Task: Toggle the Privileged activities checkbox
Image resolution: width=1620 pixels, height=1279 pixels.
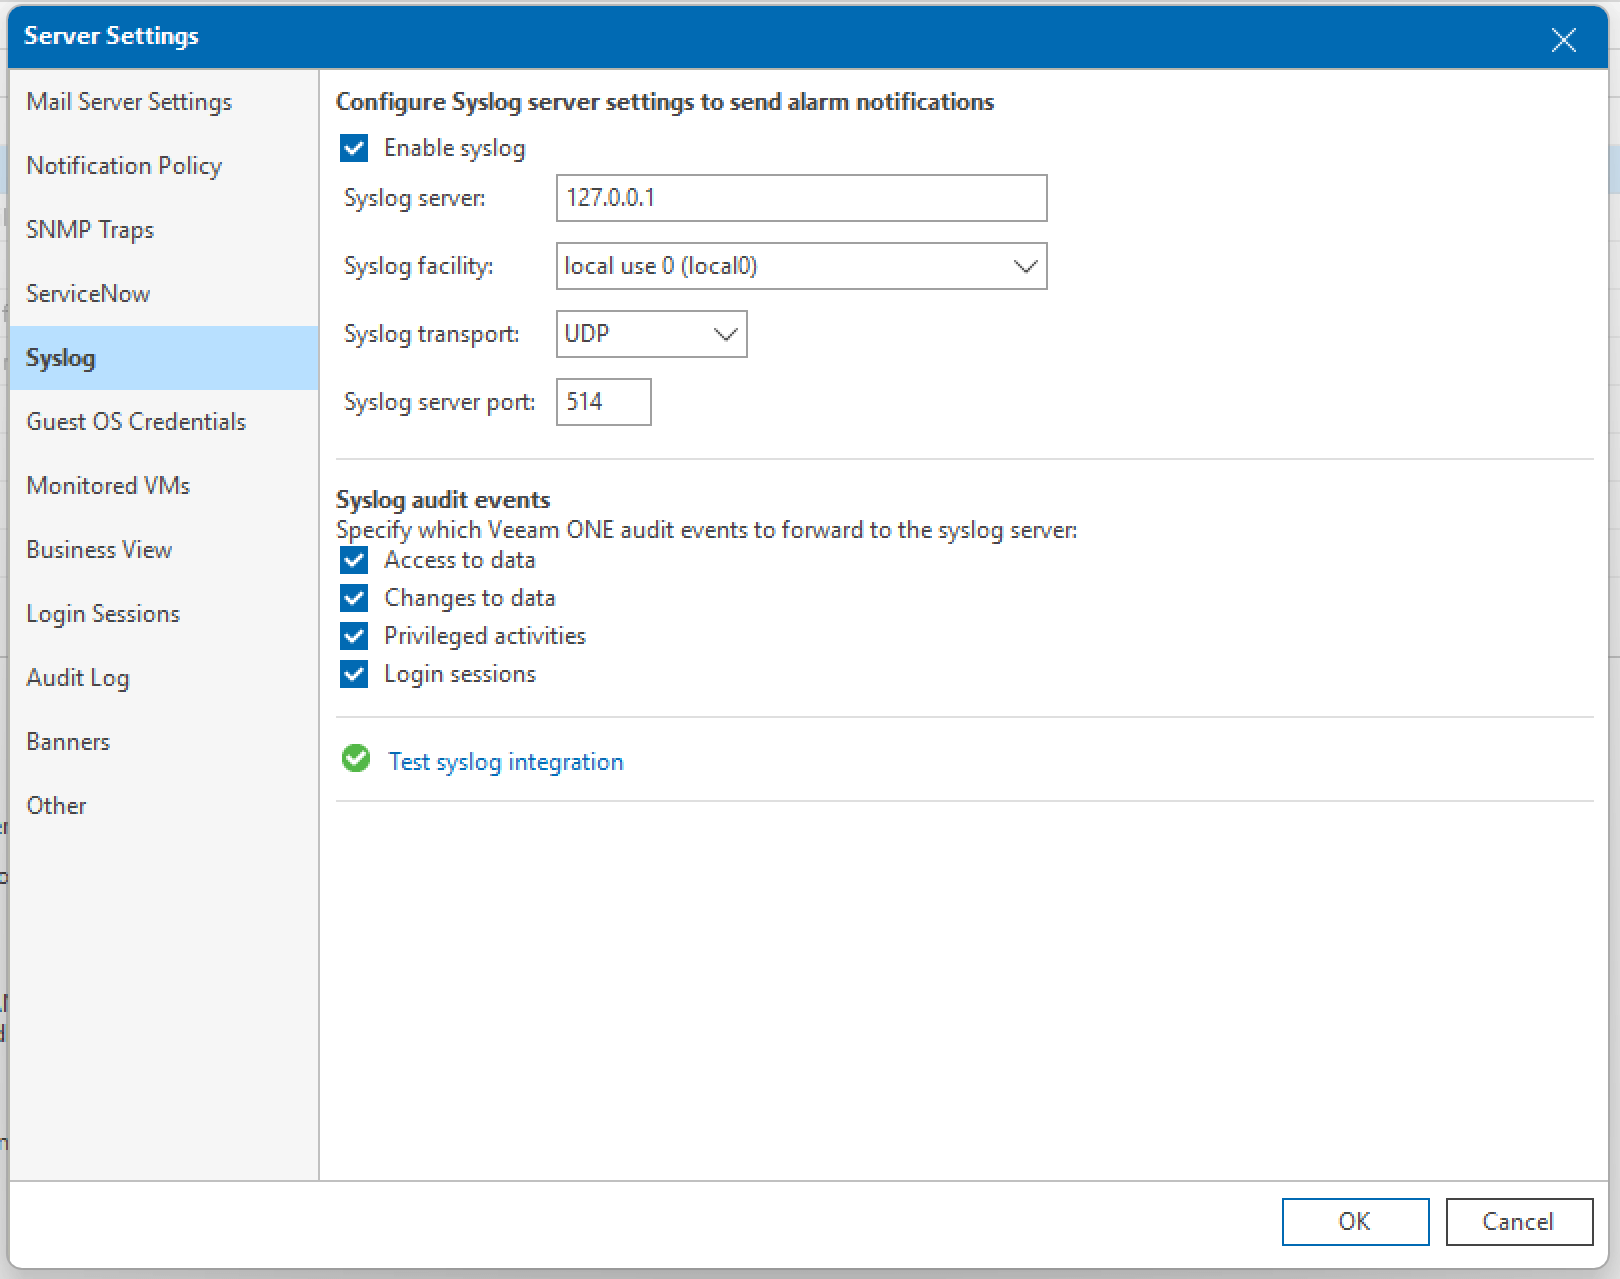Action: 355,636
